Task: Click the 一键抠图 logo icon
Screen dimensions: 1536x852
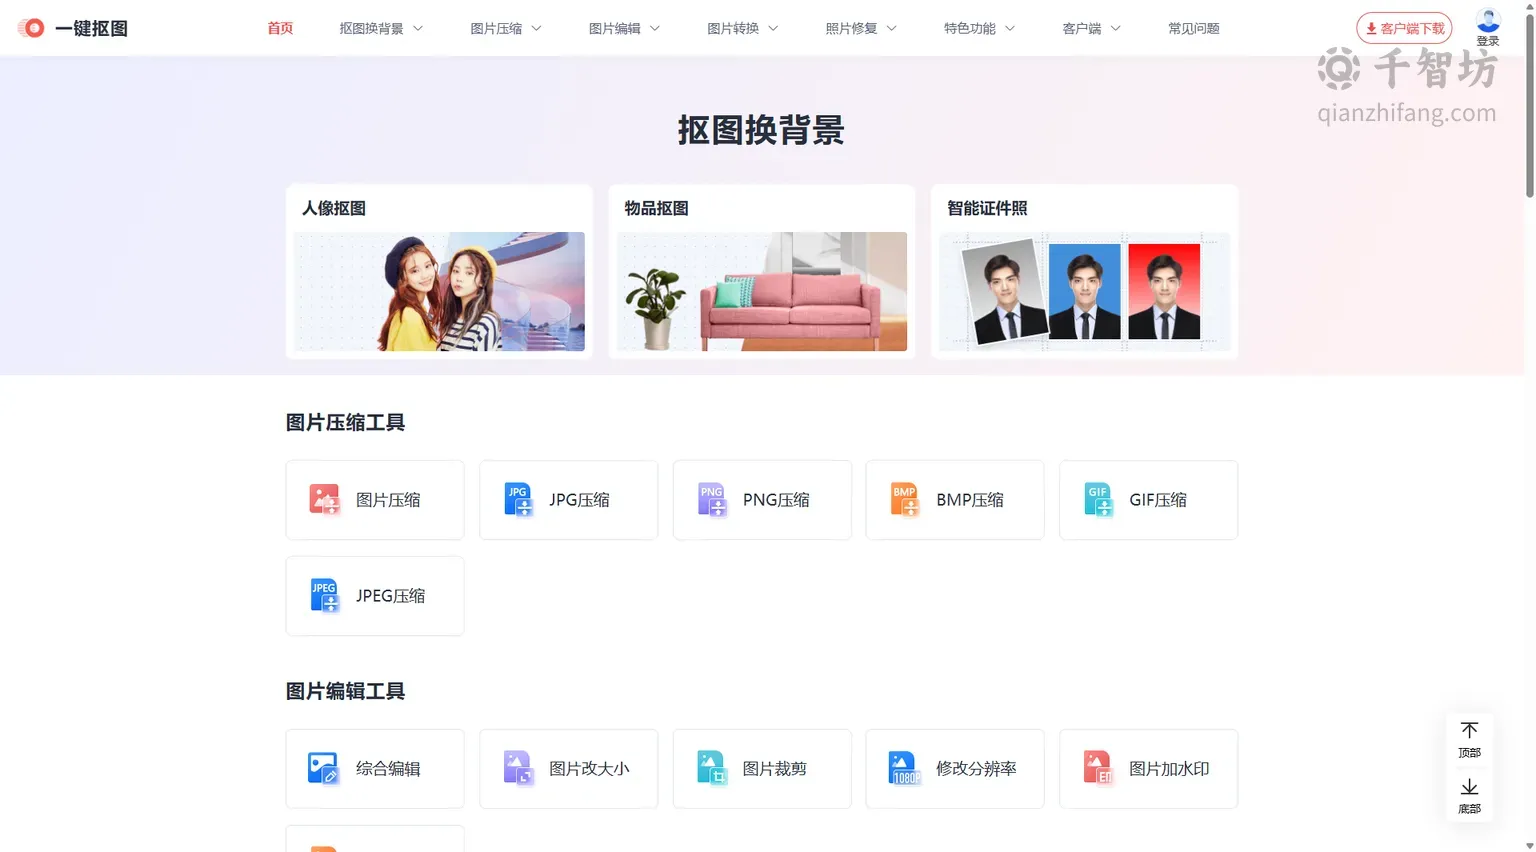Action: pos(32,28)
